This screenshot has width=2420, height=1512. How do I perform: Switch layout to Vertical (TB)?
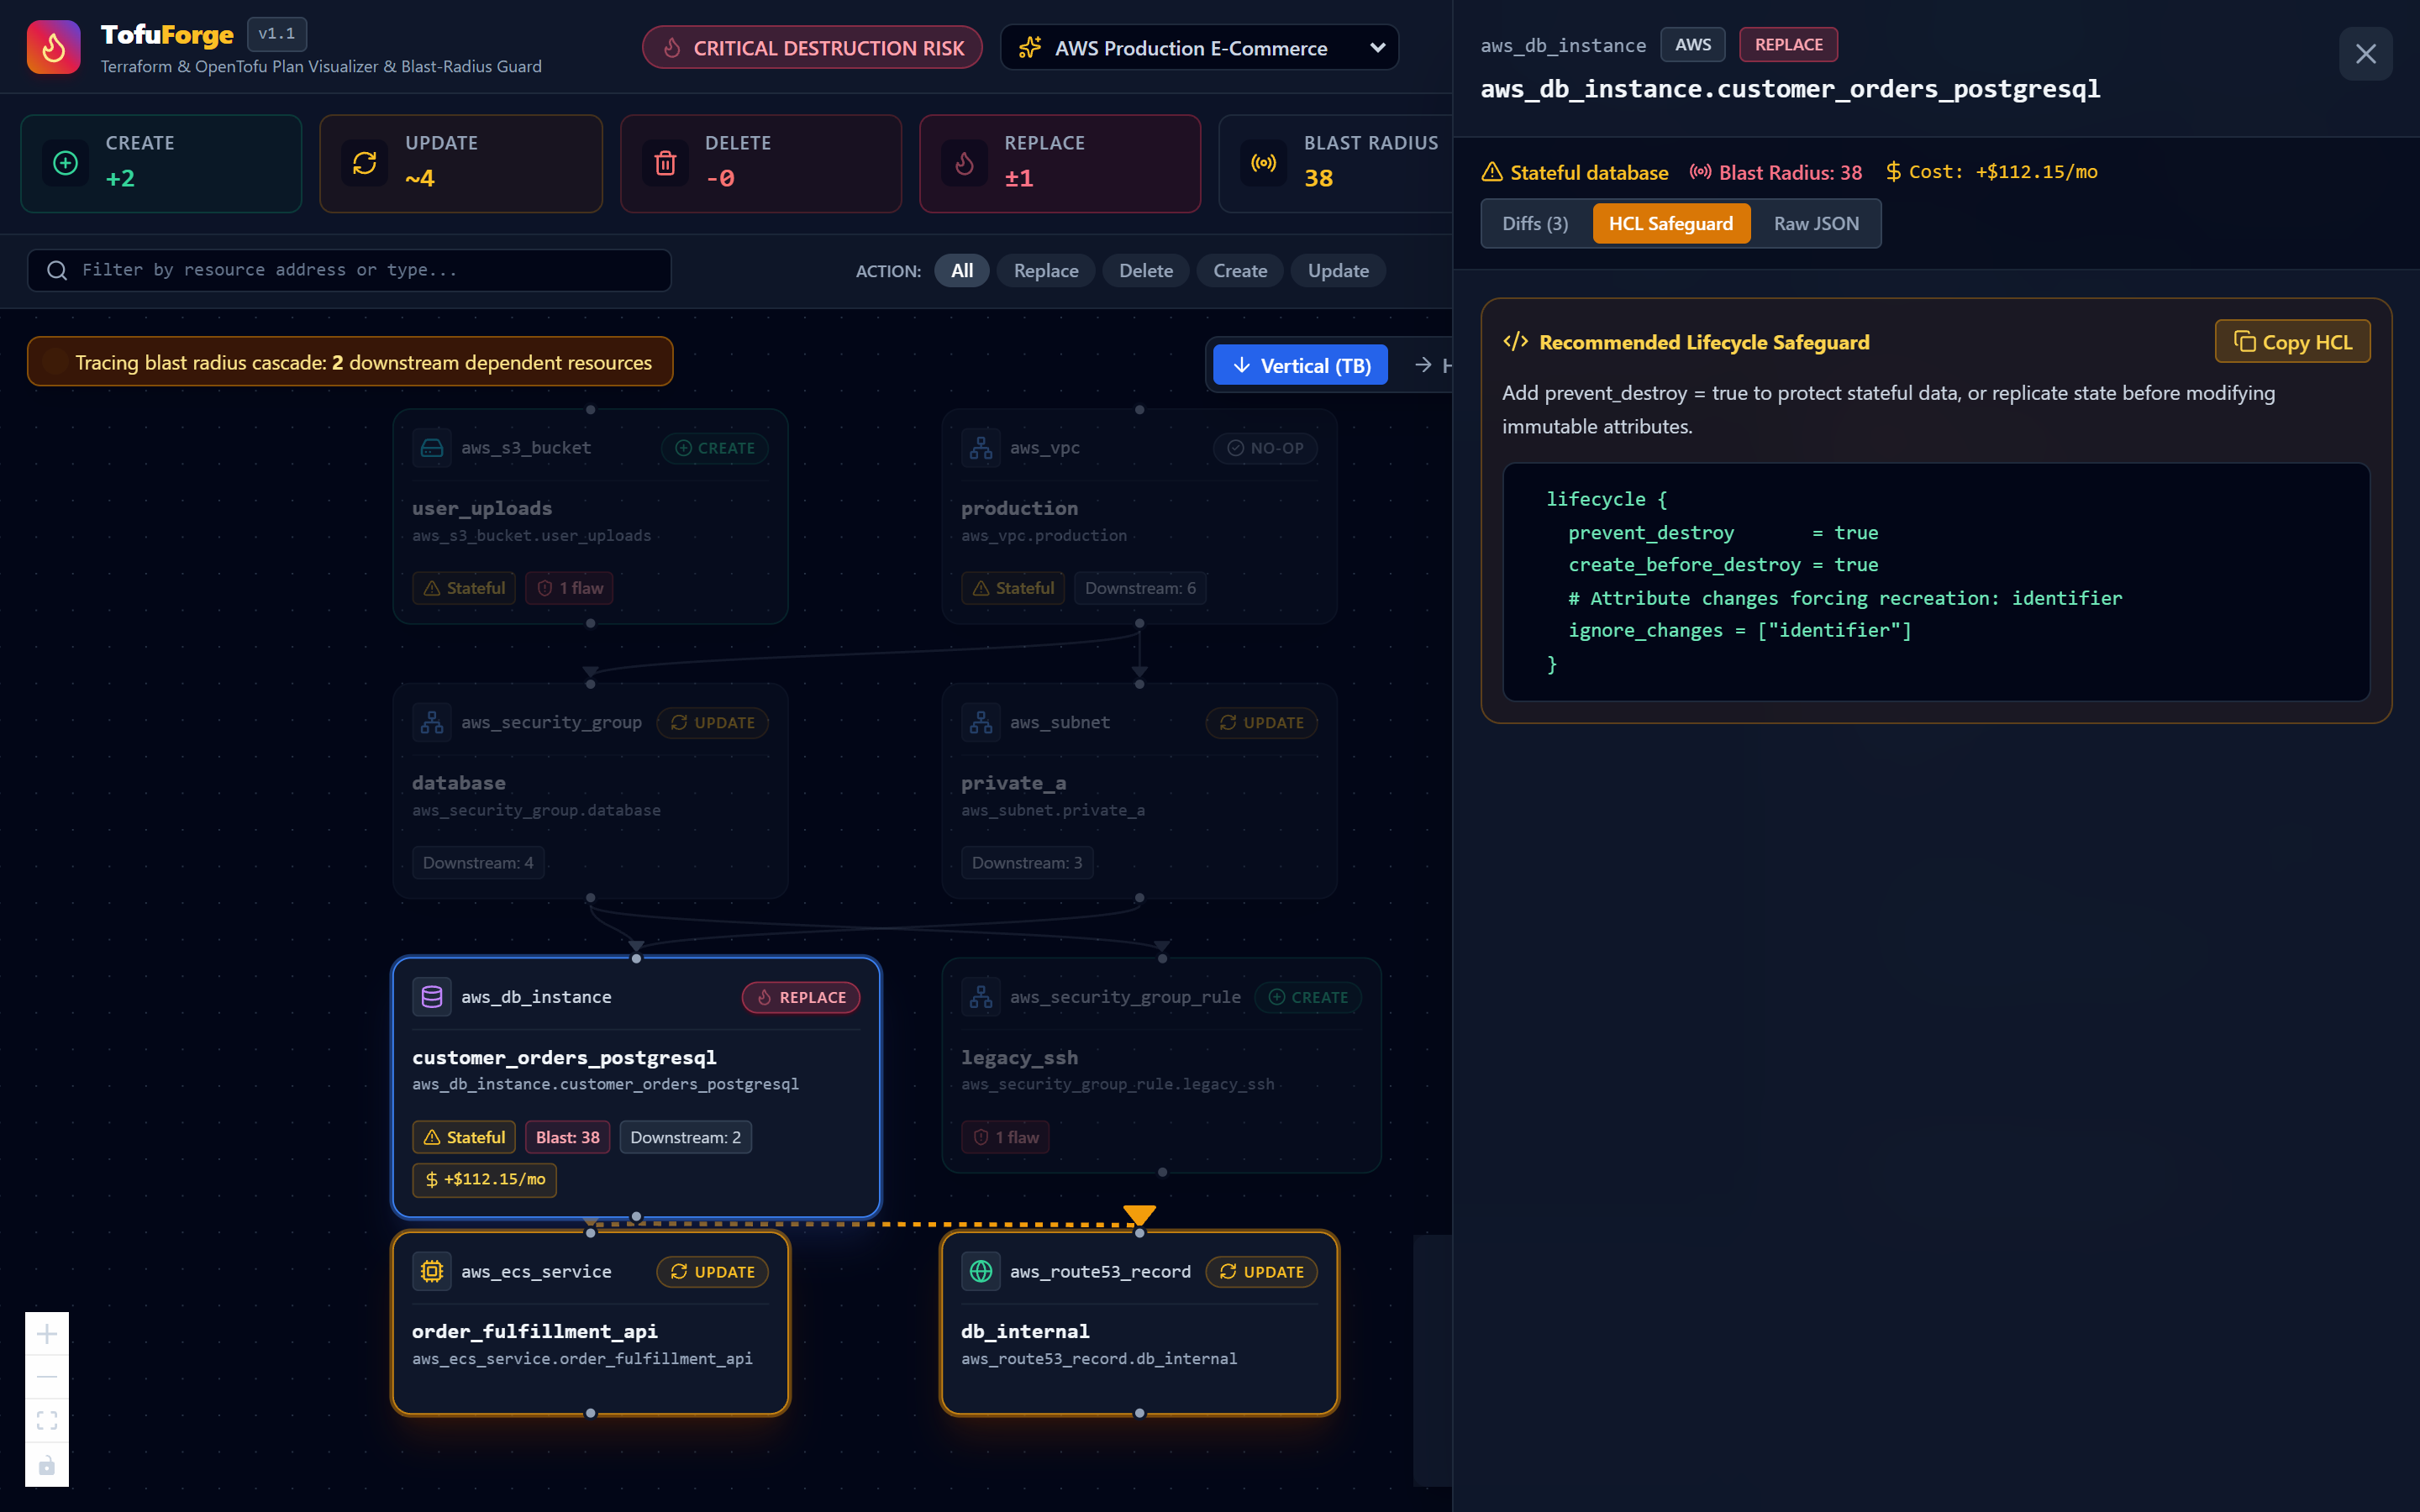tap(1300, 365)
